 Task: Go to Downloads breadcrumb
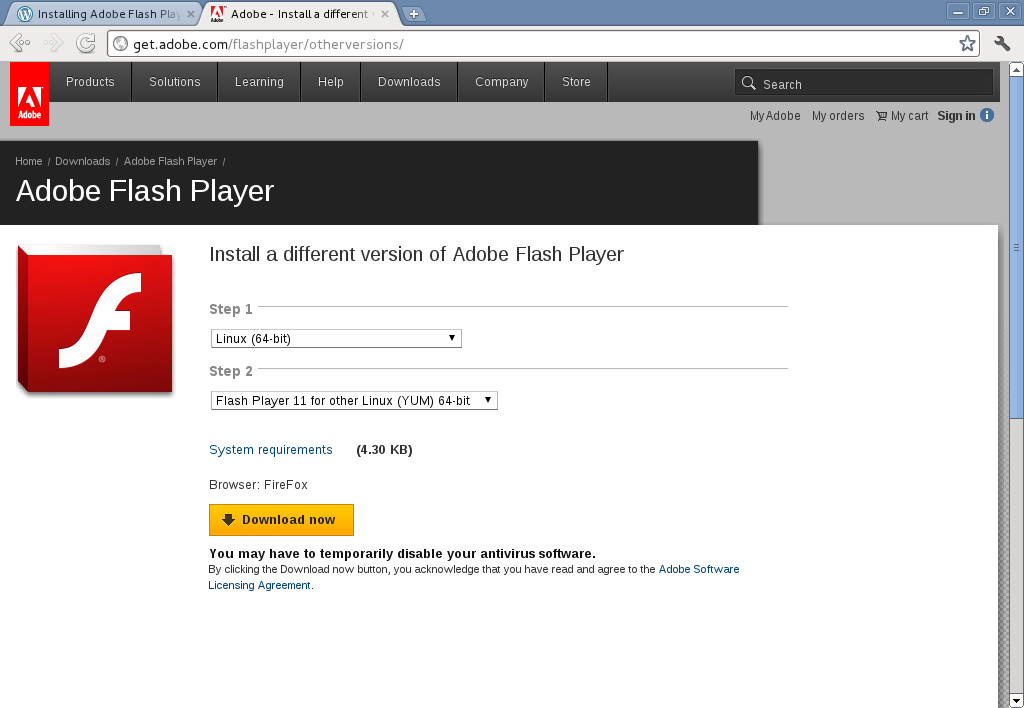pos(82,161)
